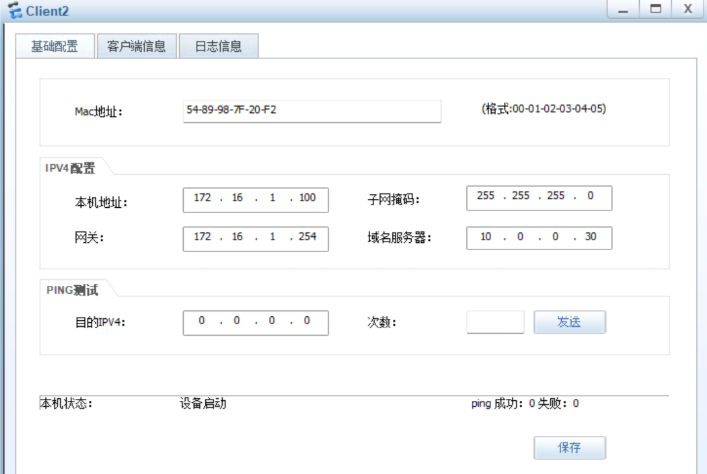Screen dimensions: 707x474
Task: Click the 发送 button
Action: 569,322
